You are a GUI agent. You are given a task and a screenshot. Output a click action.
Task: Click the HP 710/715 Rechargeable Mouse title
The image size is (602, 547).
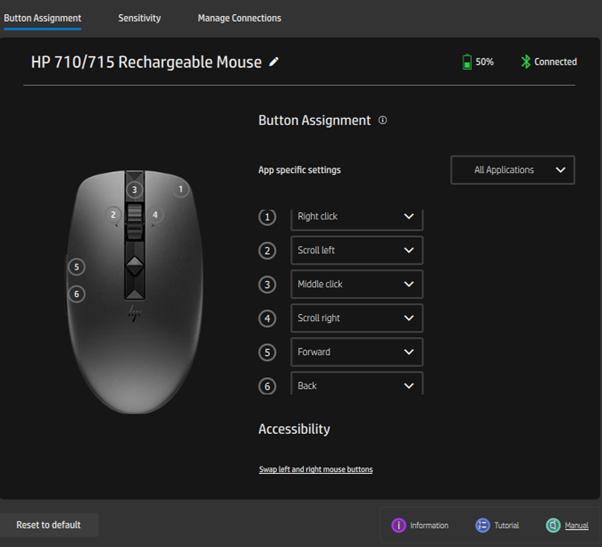click(x=146, y=62)
